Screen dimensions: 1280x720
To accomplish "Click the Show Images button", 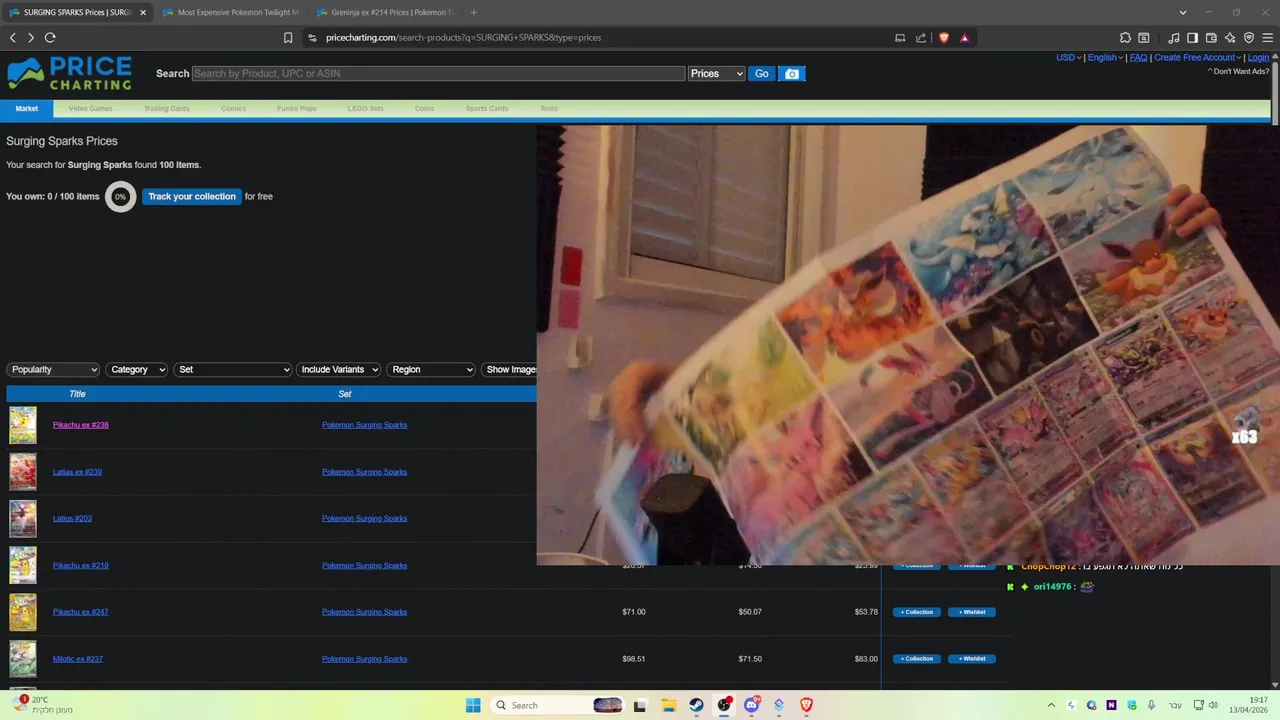I will click(x=509, y=370).
